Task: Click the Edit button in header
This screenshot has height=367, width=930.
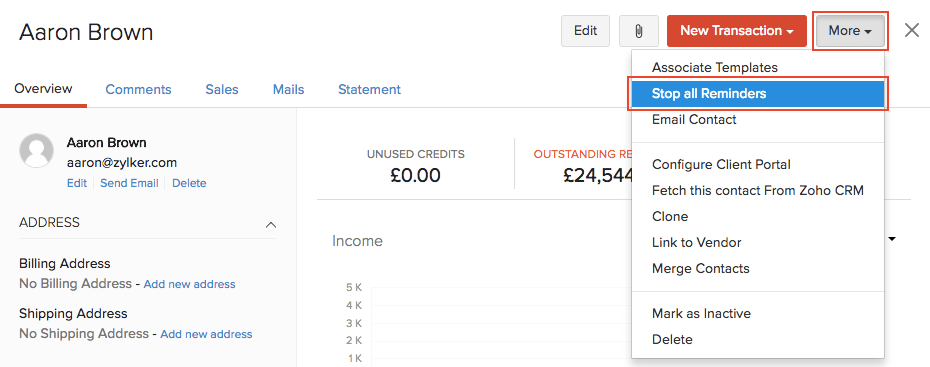Action: [585, 31]
